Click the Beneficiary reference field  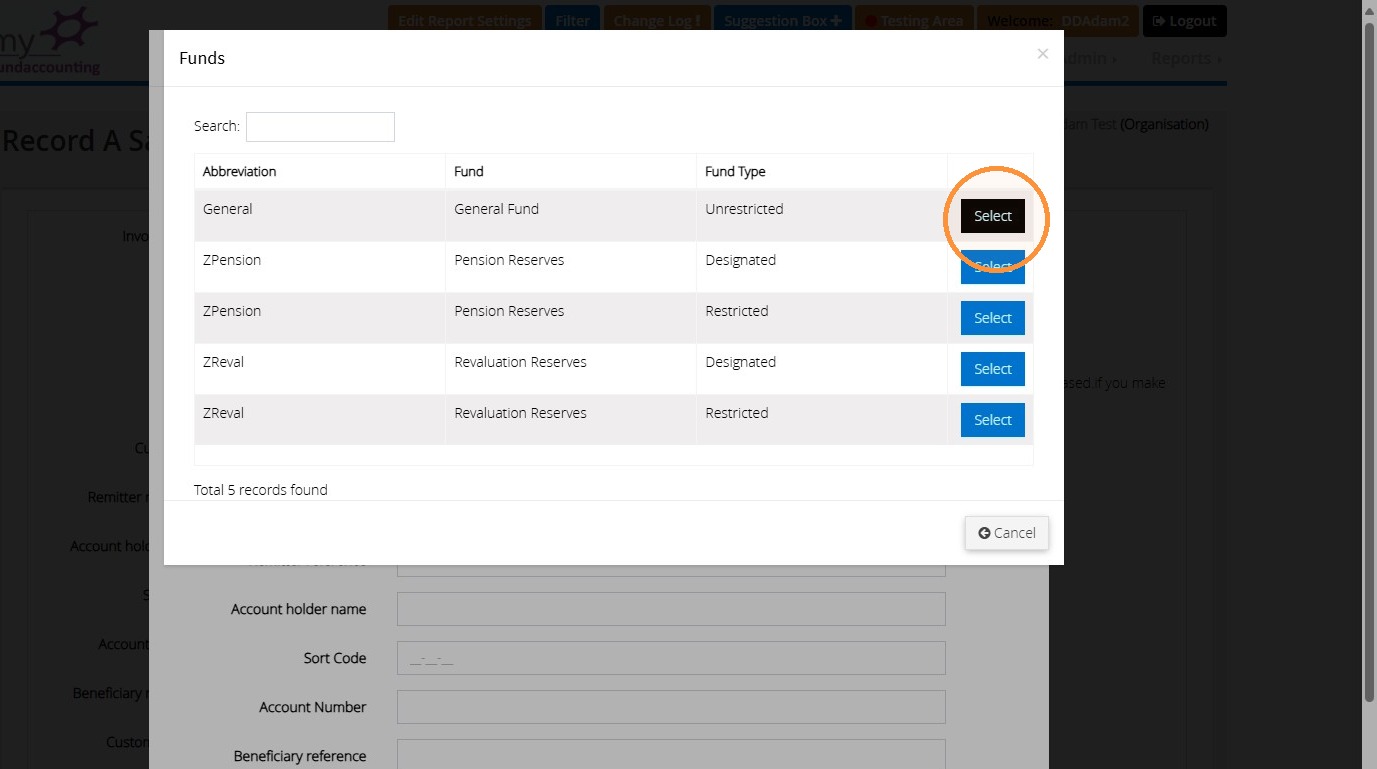pos(671,755)
